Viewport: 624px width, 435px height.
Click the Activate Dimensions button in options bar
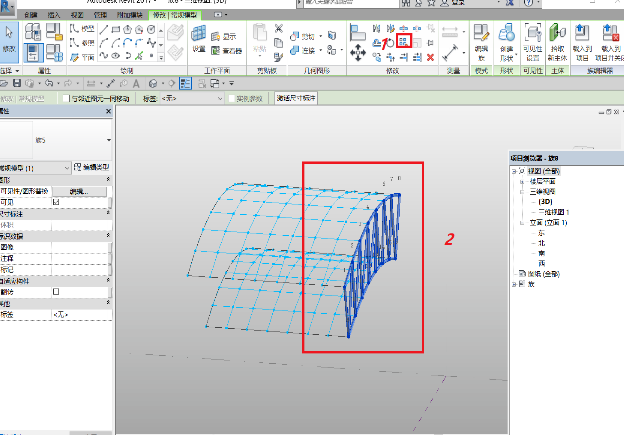(x=296, y=98)
